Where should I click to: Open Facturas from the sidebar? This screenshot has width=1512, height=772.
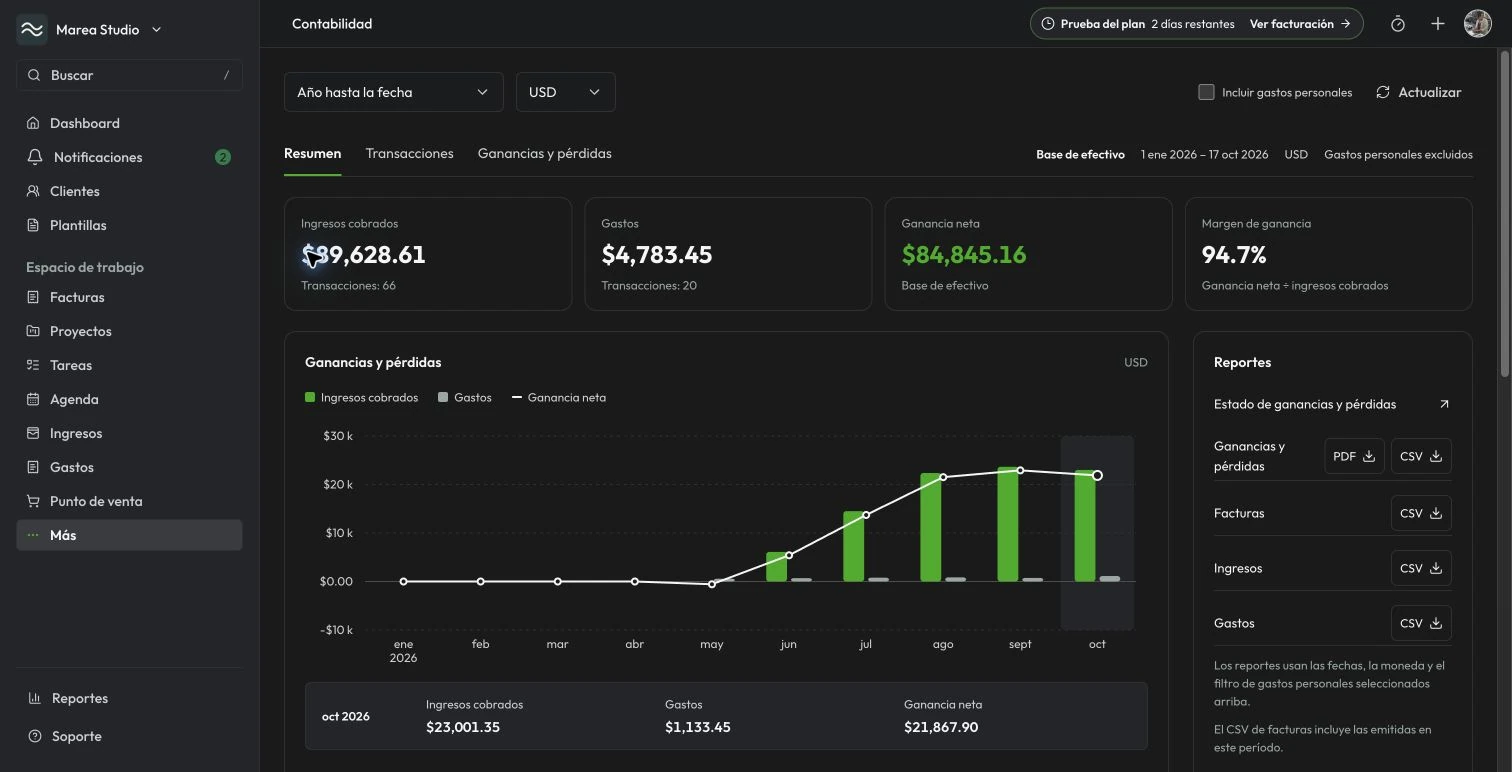pyautogui.click(x=129, y=297)
